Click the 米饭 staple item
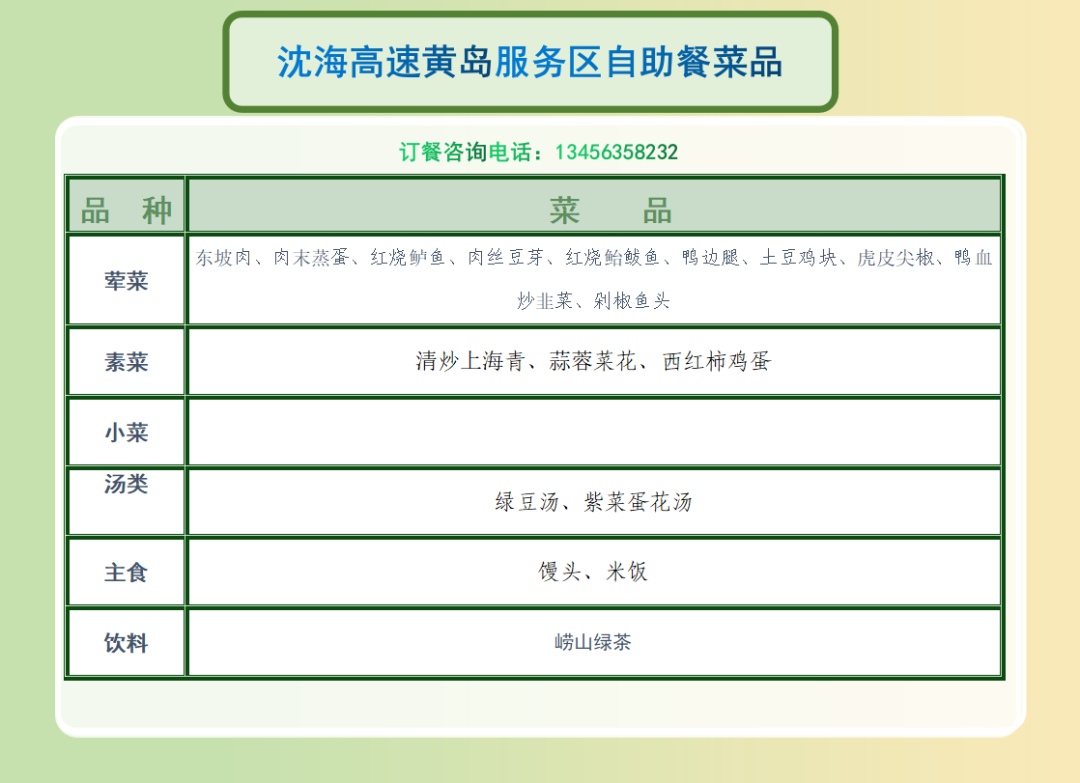The height and width of the screenshot is (783, 1080). click(x=627, y=572)
